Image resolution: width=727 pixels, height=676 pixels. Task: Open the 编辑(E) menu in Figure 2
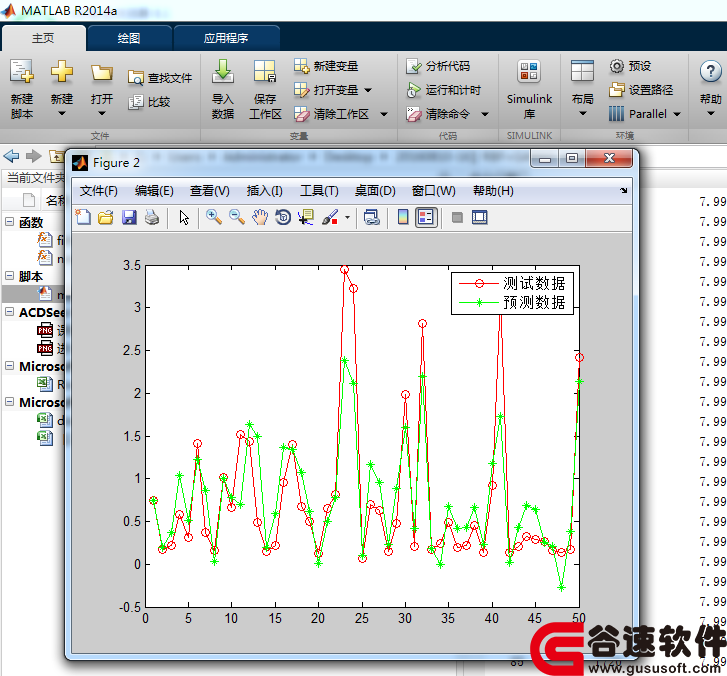point(154,191)
